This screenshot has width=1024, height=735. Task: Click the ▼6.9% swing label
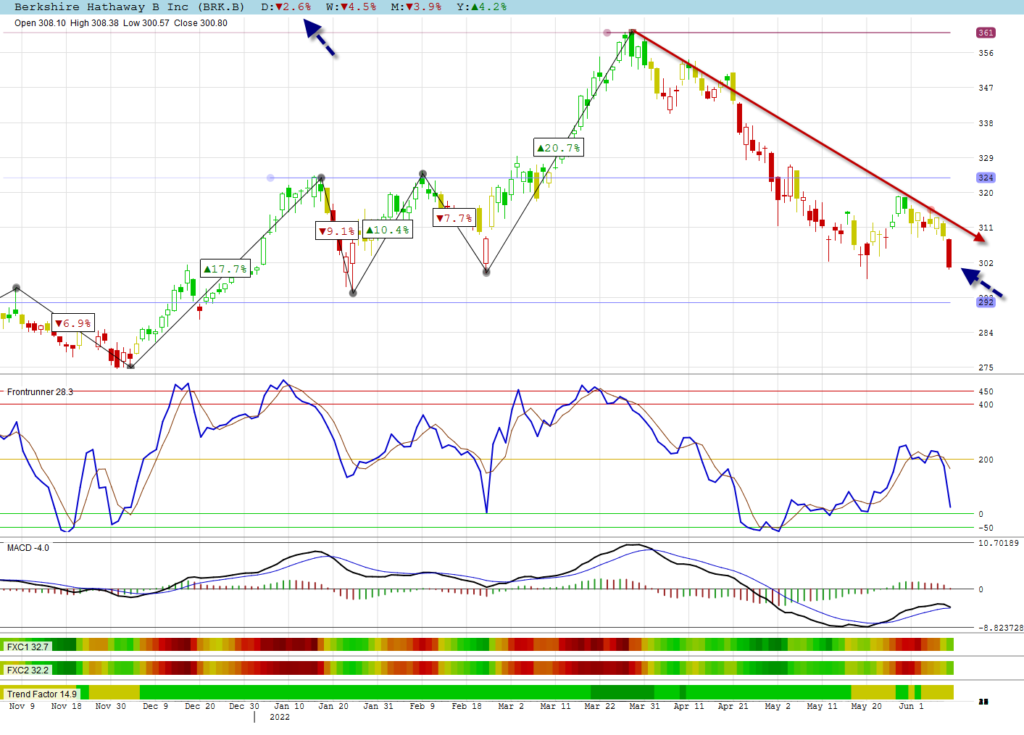pyautogui.click(x=72, y=323)
